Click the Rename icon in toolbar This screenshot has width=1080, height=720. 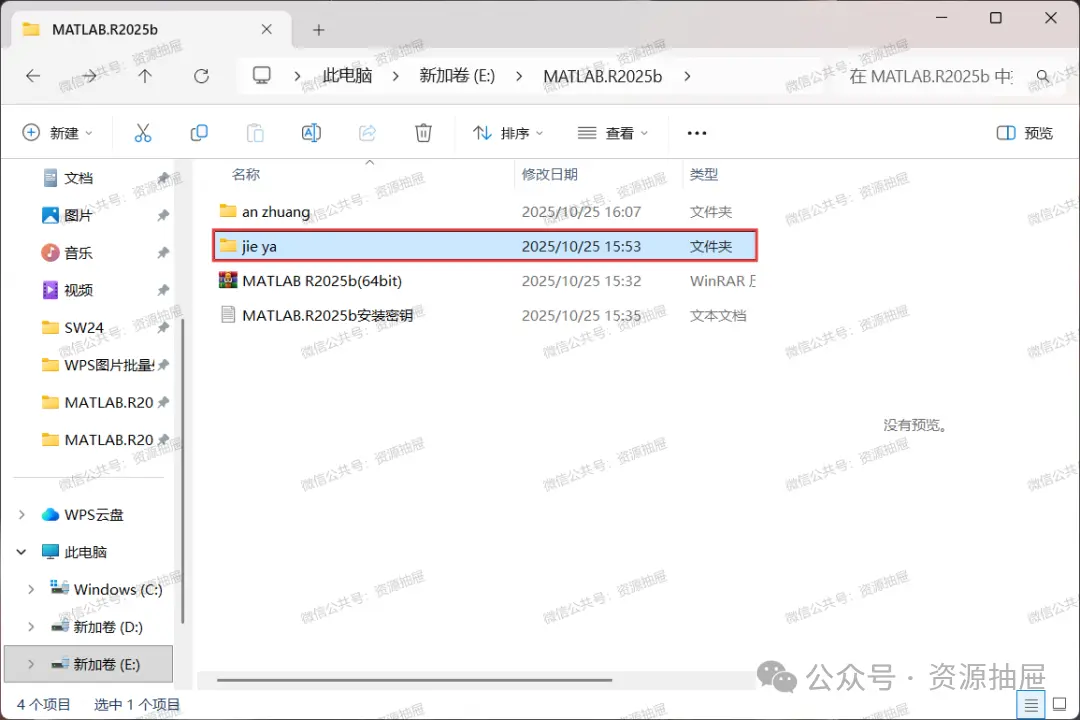(x=311, y=133)
